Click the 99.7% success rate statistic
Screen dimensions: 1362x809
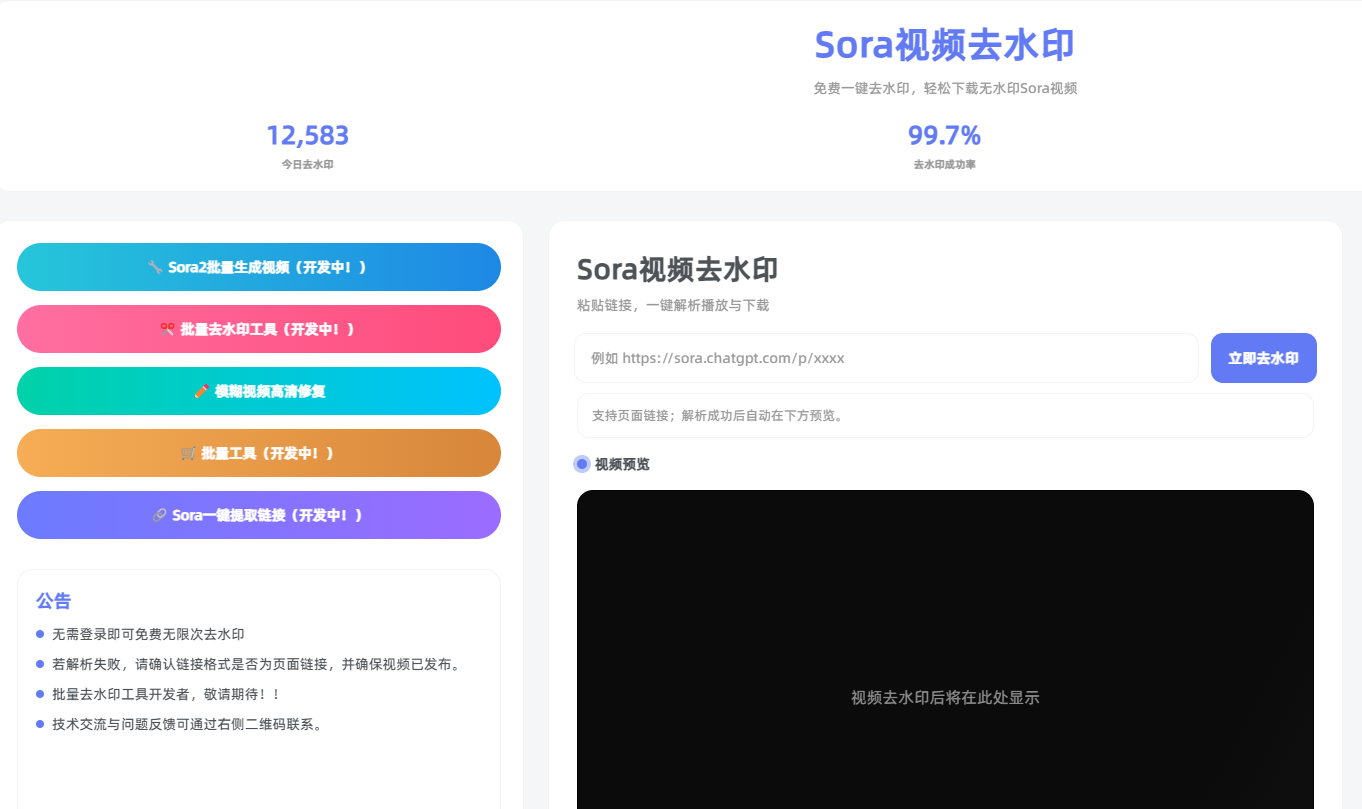(944, 136)
